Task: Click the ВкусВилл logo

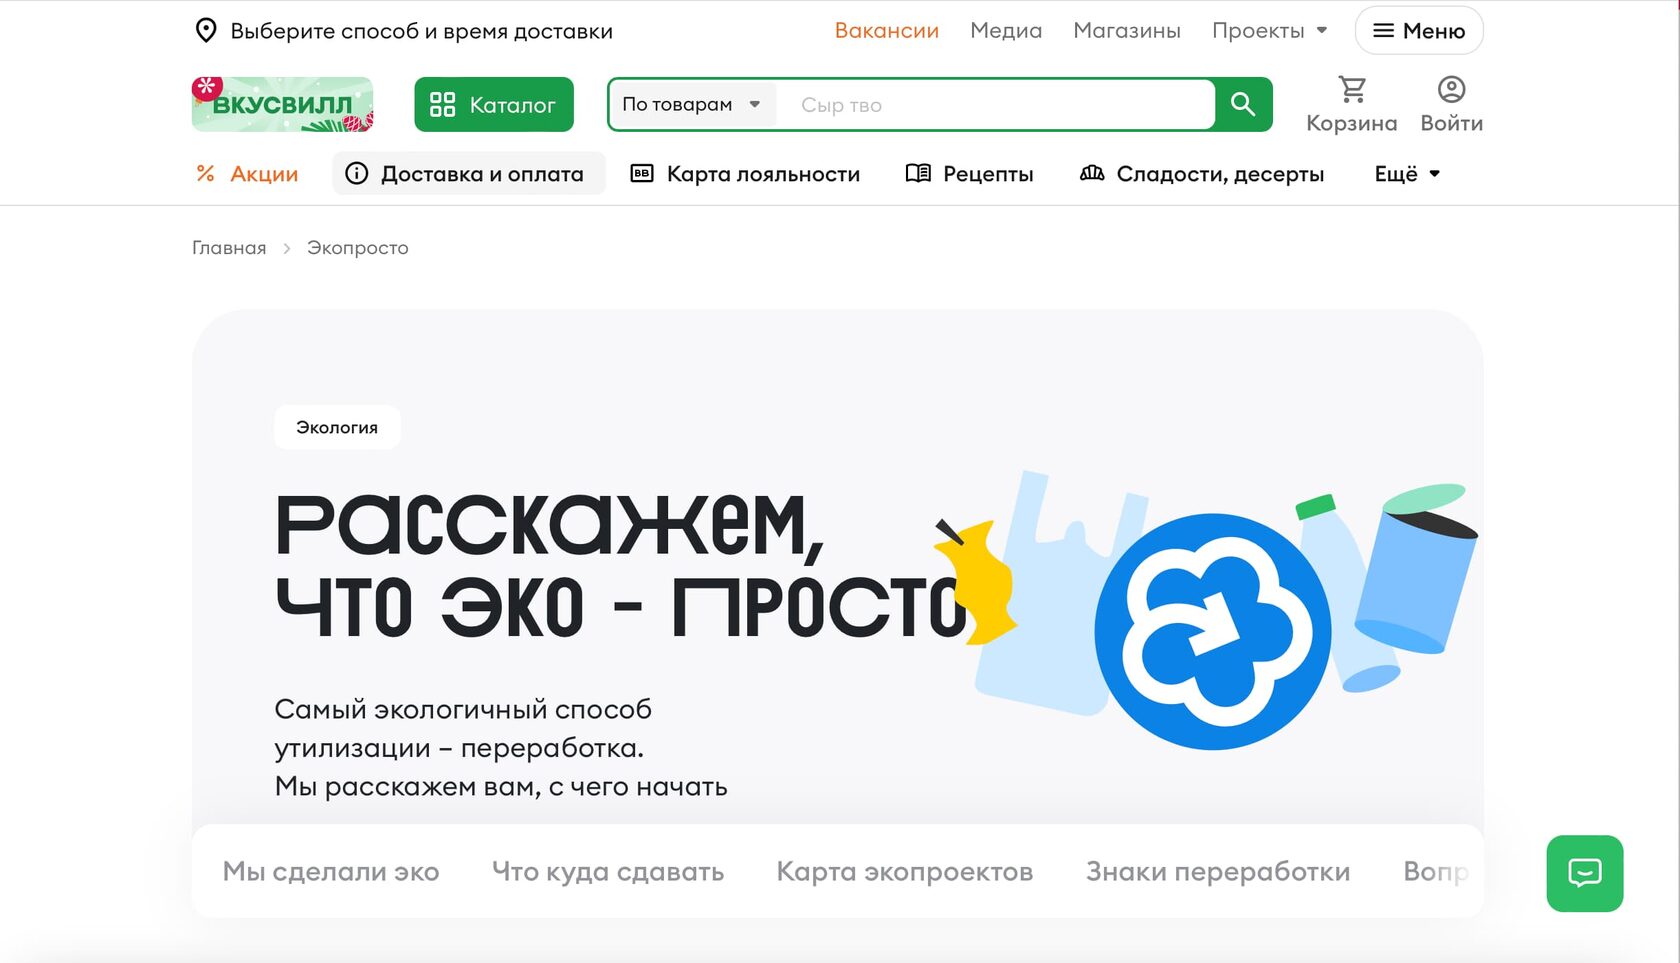Action: pyautogui.click(x=282, y=104)
